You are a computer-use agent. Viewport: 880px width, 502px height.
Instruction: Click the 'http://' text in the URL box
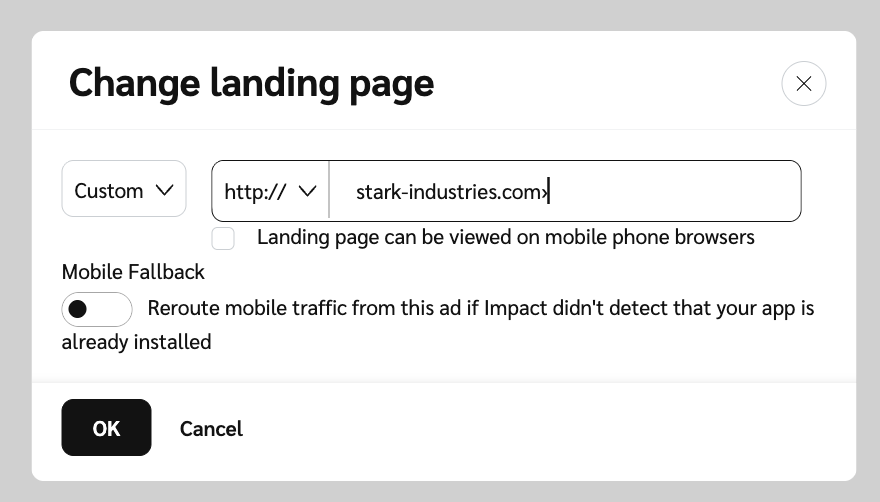point(255,191)
